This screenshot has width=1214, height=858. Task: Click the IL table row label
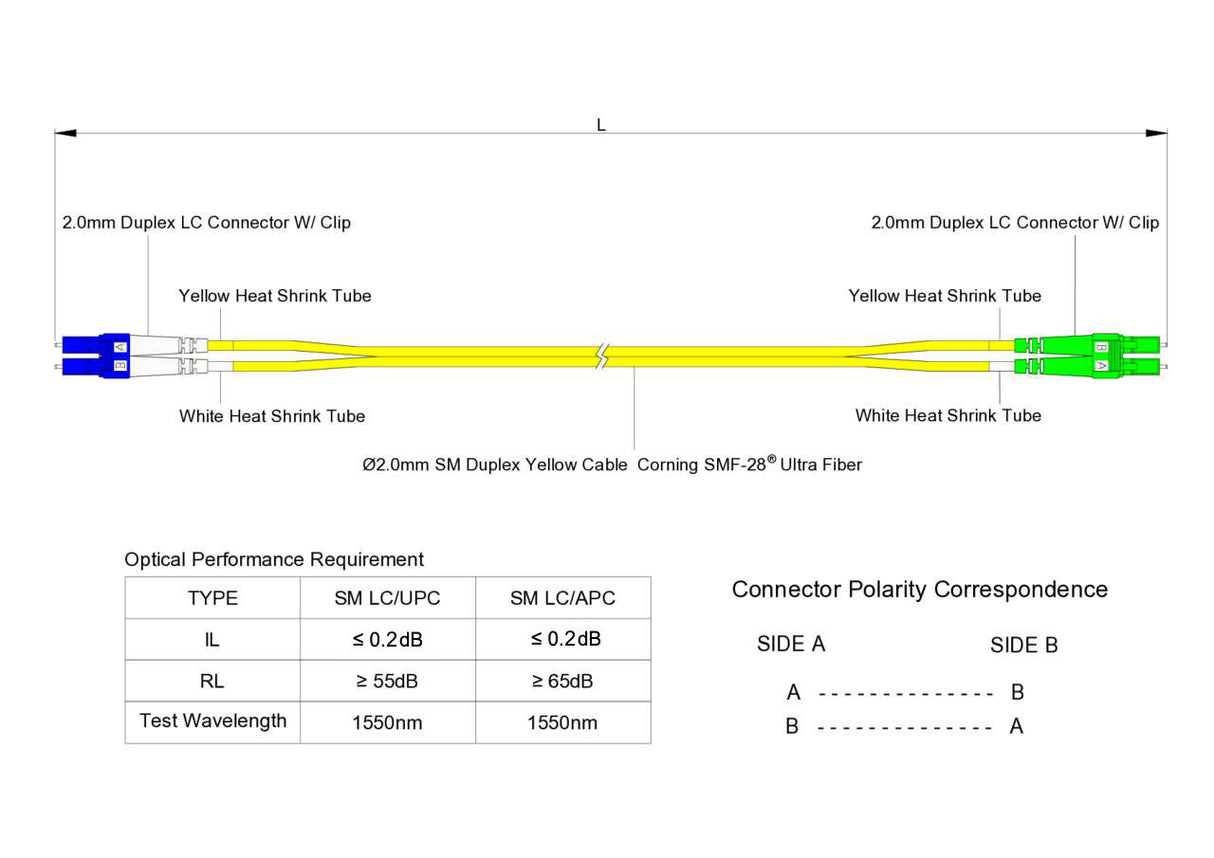(211, 639)
